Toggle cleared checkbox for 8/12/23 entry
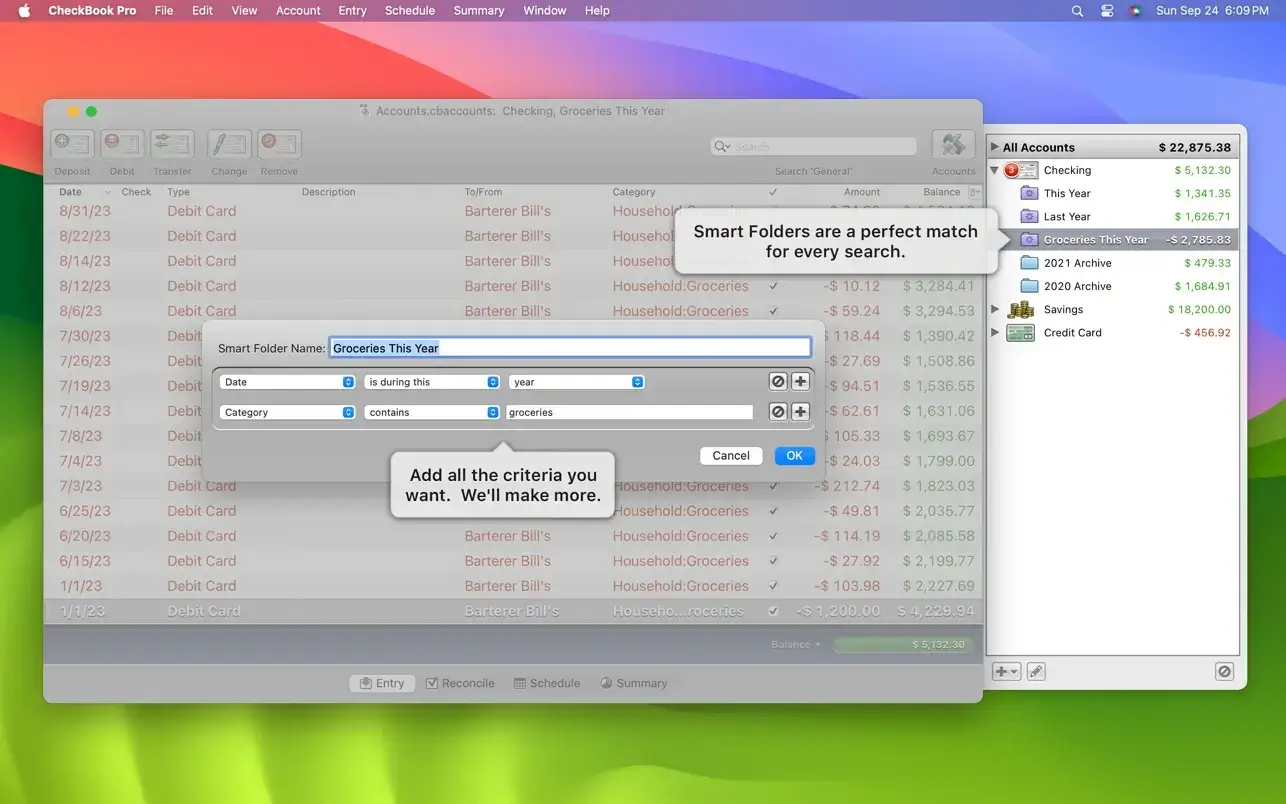 [x=773, y=286]
